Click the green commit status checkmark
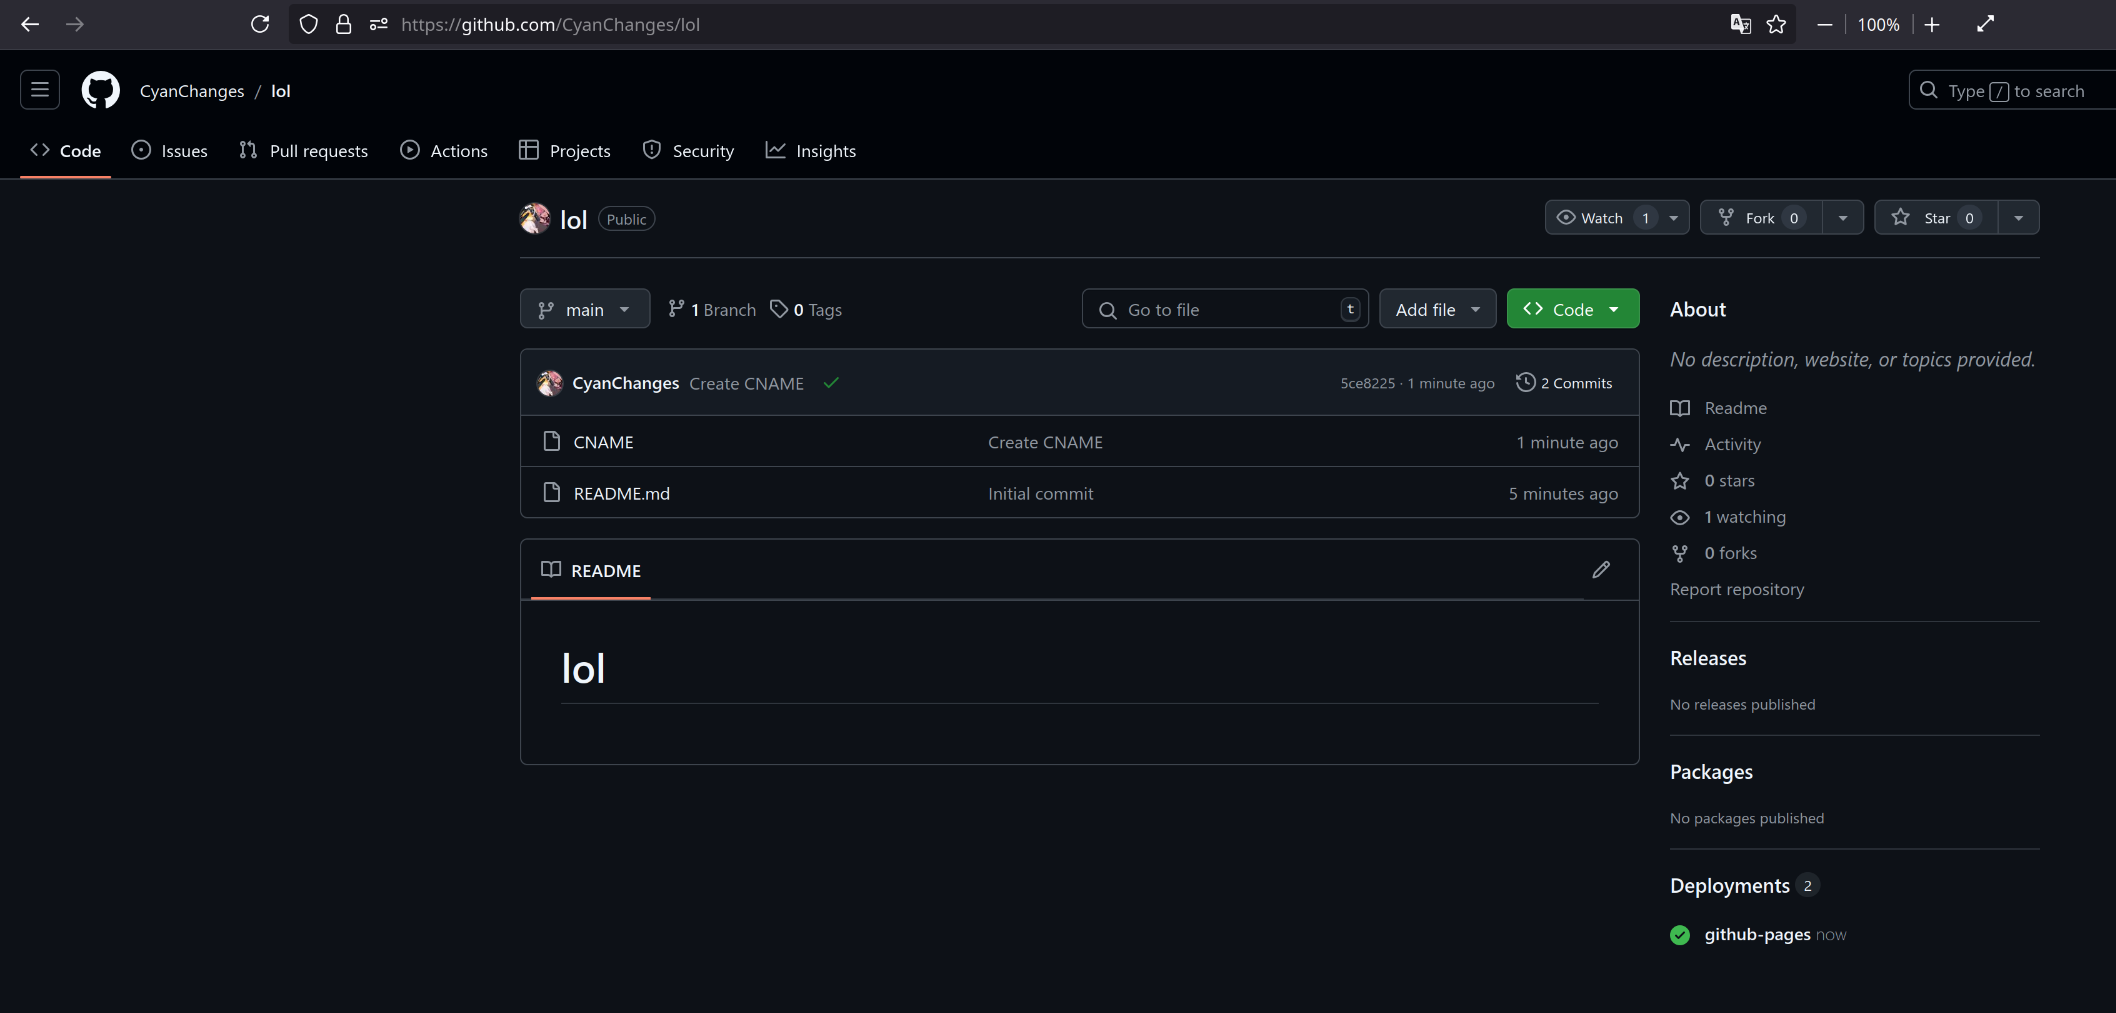The width and height of the screenshot is (2116, 1013). click(x=831, y=383)
